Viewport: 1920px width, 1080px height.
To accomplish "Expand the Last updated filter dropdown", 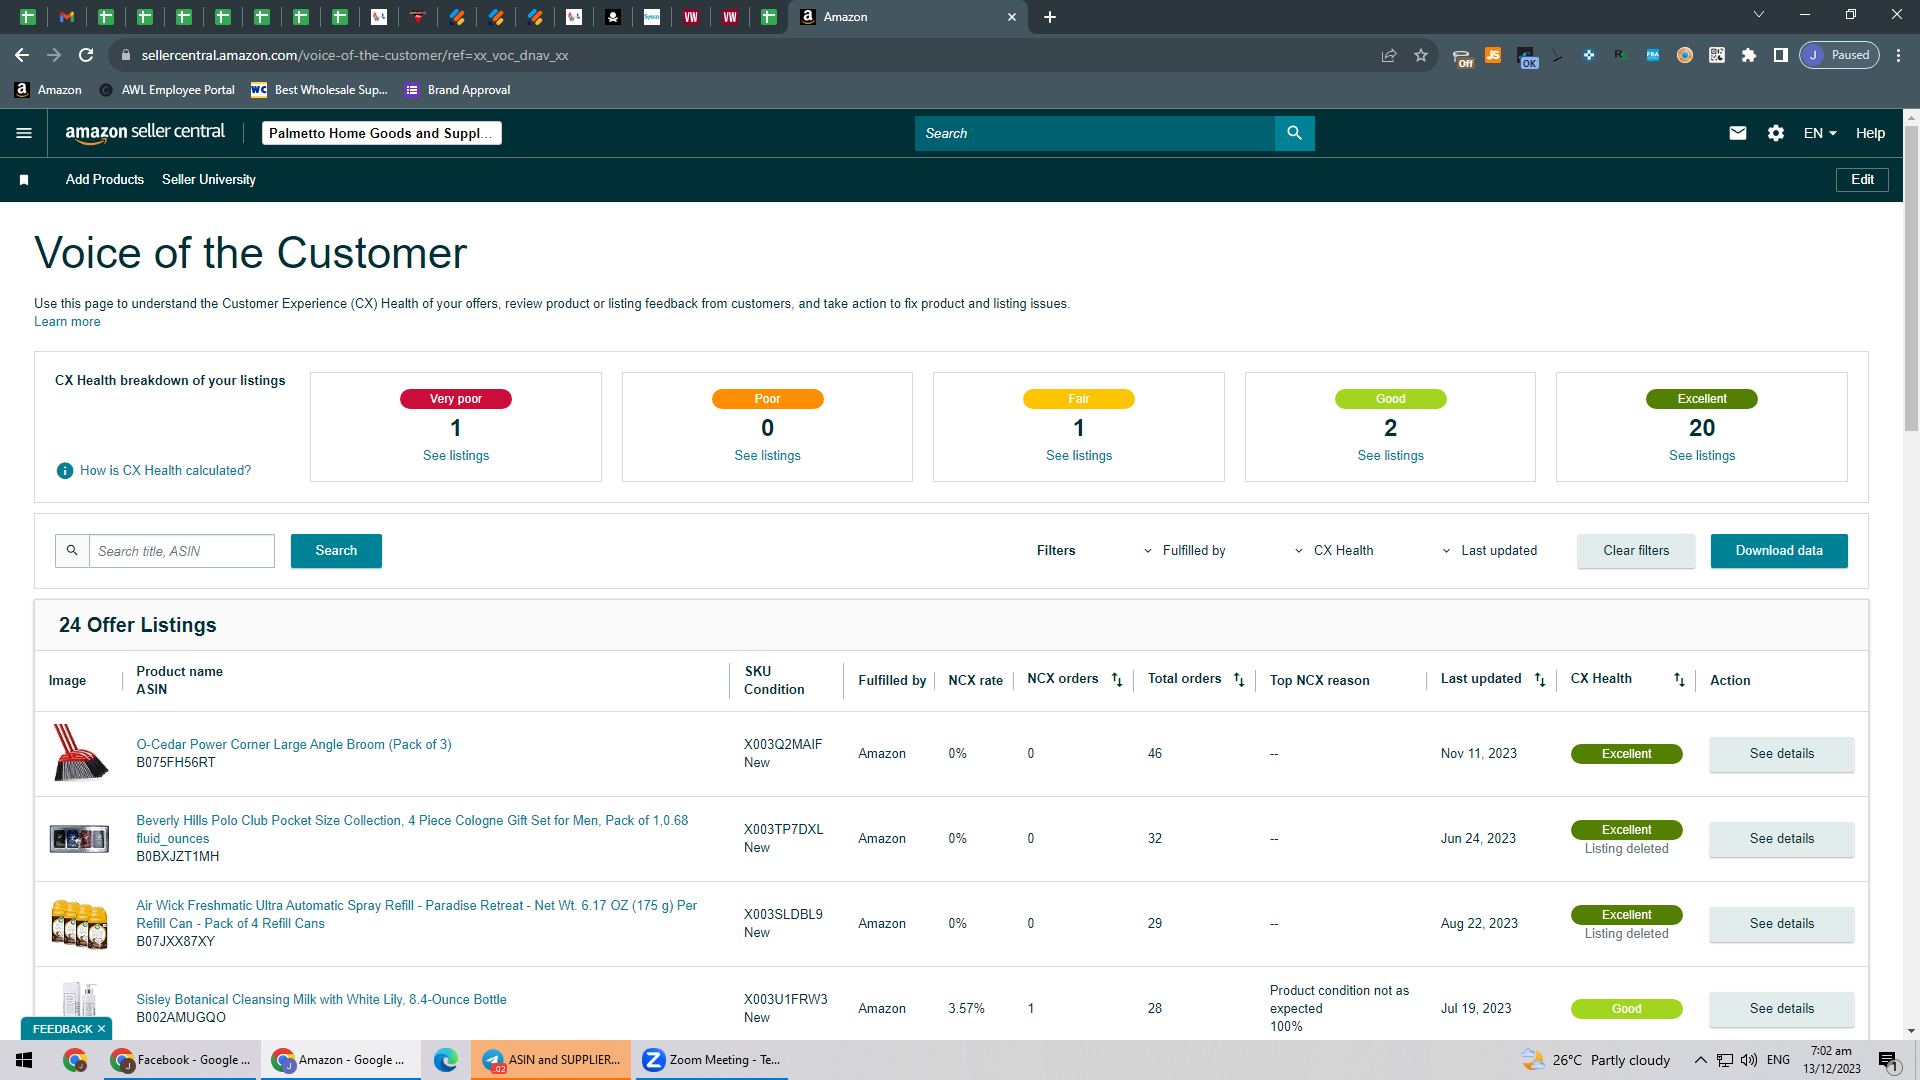I will tap(1490, 551).
